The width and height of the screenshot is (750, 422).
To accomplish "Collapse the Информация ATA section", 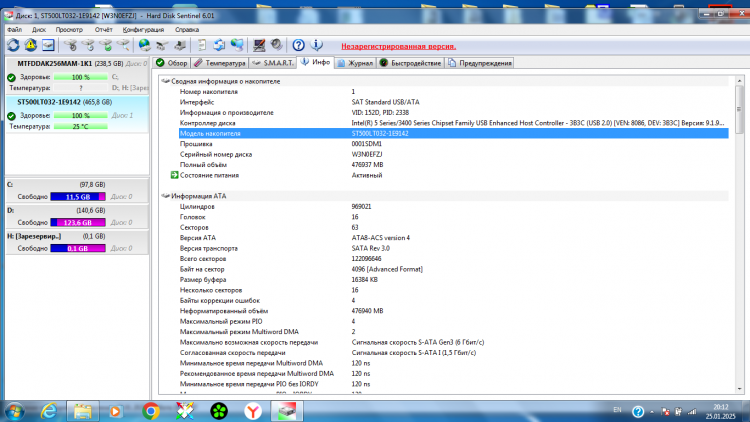I will 165,196.
